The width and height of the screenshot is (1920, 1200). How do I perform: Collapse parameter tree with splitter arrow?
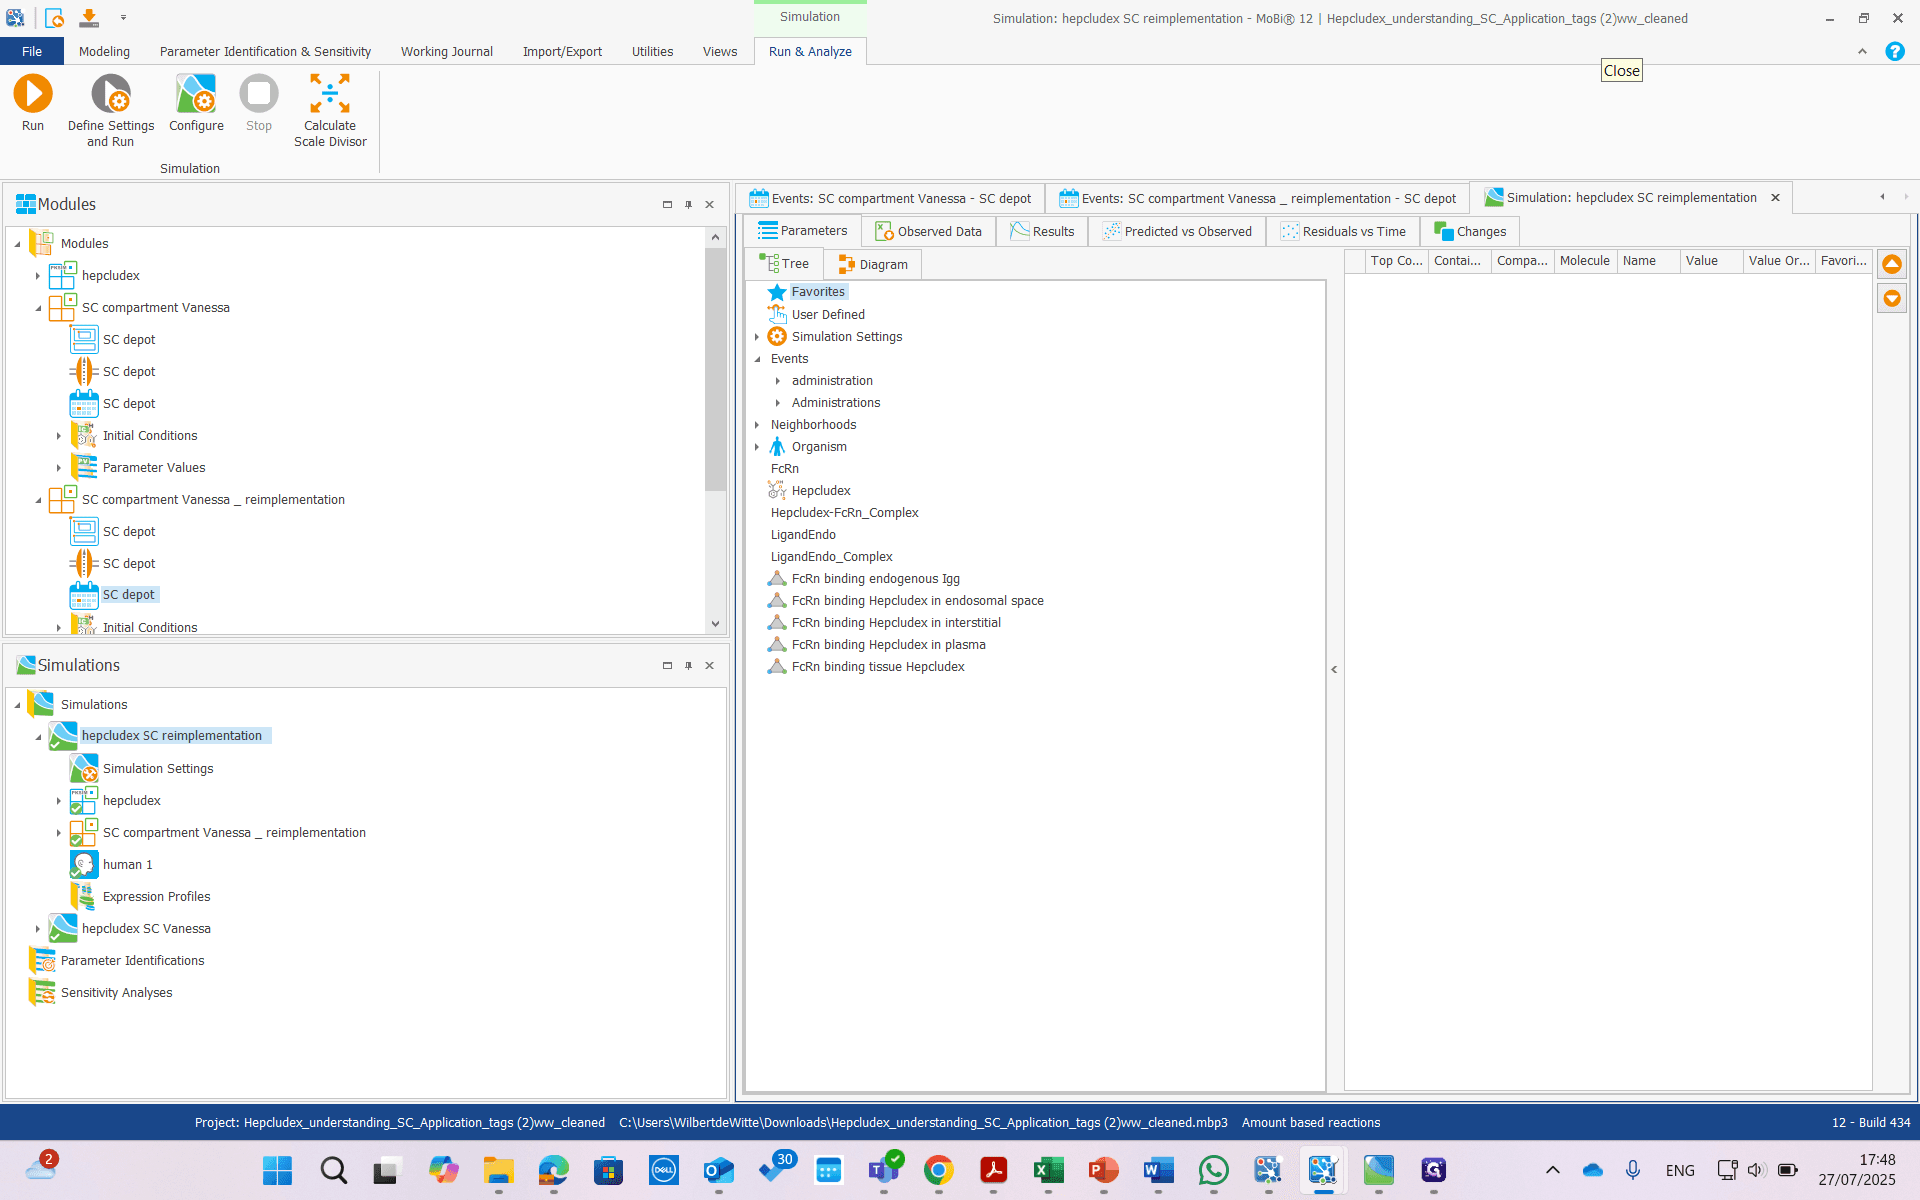coord(1334,670)
